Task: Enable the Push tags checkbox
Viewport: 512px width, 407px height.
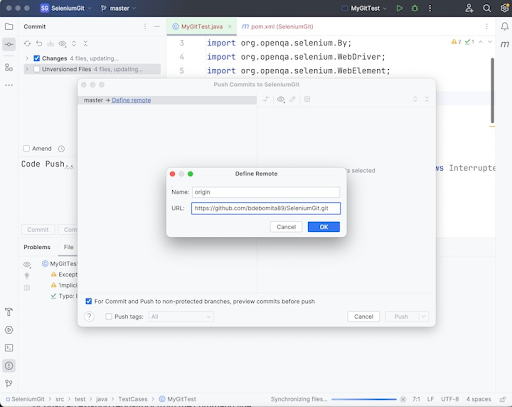Action: click(x=109, y=316)
